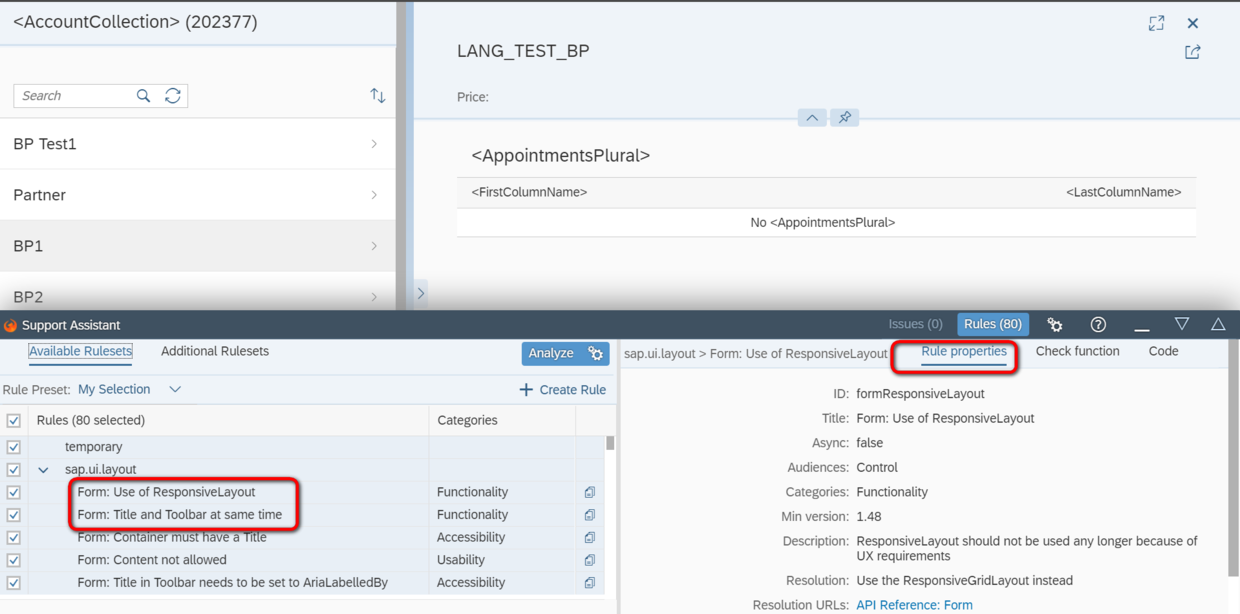Image resolution: width=1240 pixels, height=614 pixels.
Task: Uncheck Form: Content not allowed checkbox
Action: (14, 560)
